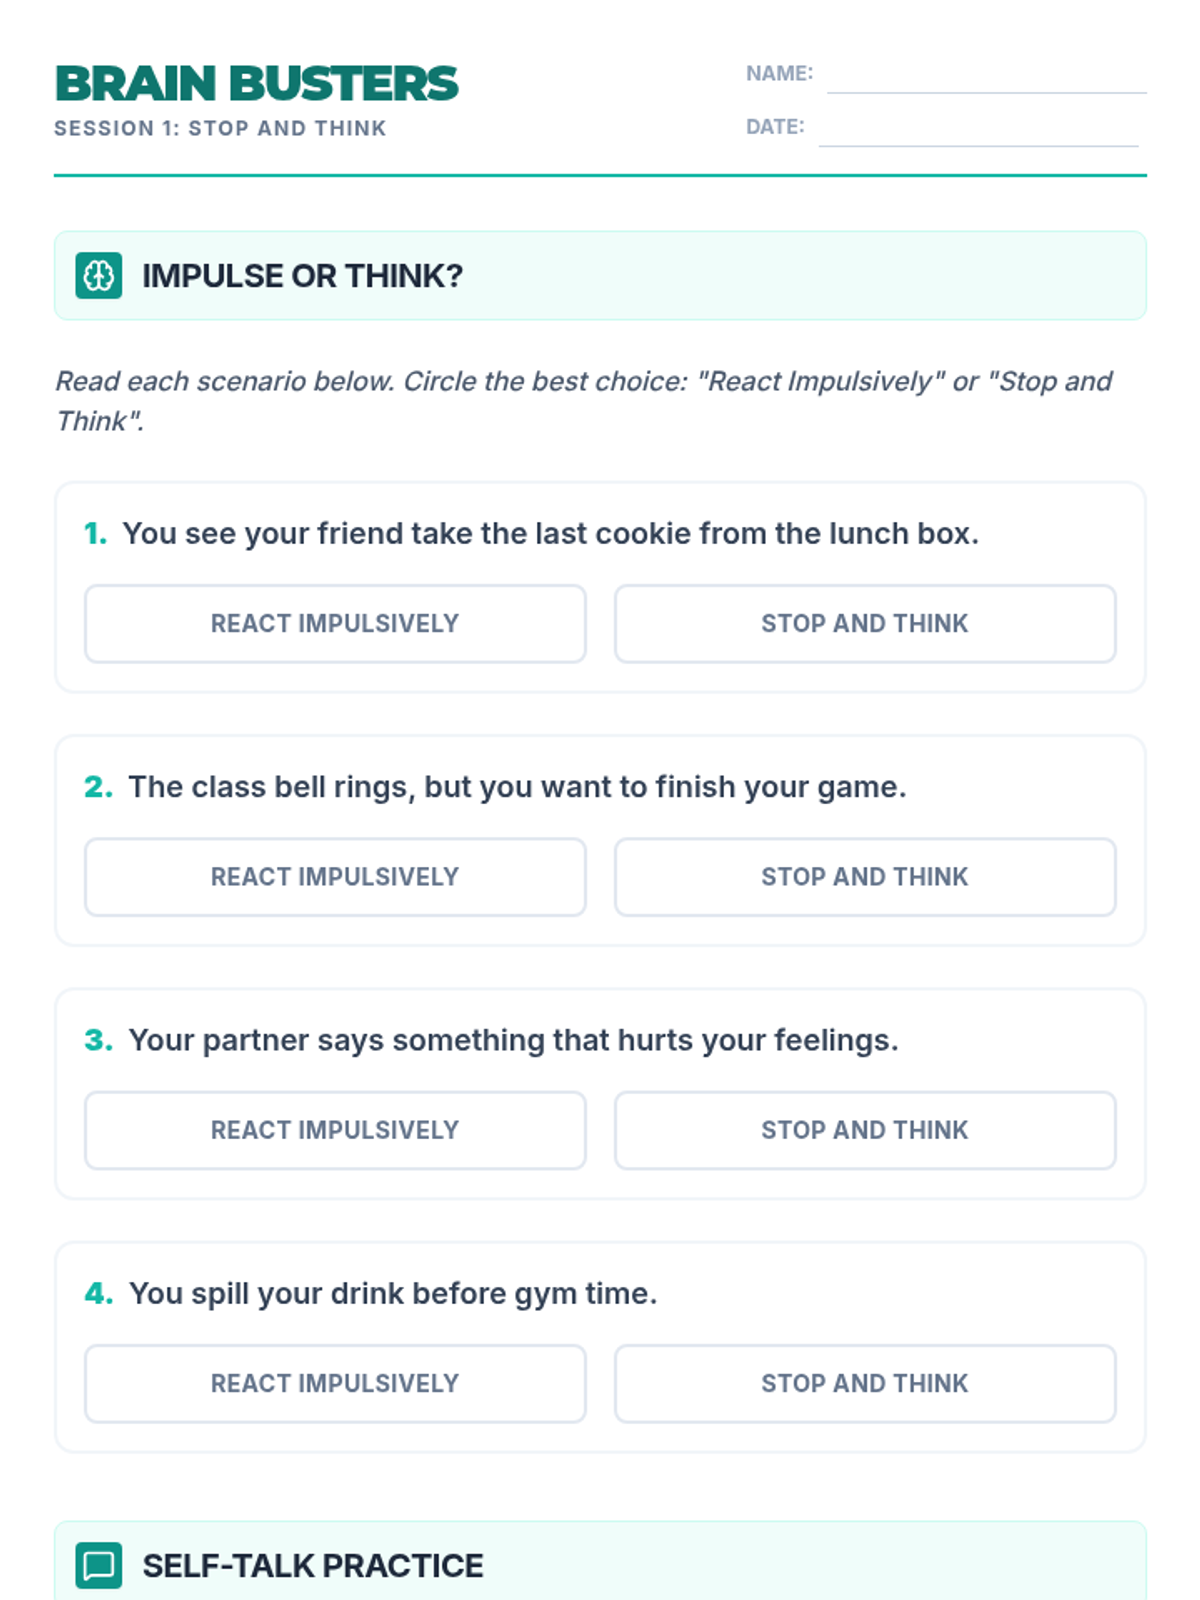This screenshot has height=1600, width=1200.
Task: Select Stop and Think for the class bell scenario
Action: [x=865, y=877]
